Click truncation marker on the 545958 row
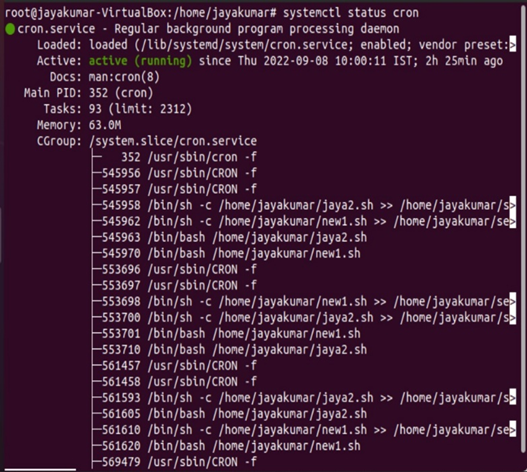 (x=513, y=205)
